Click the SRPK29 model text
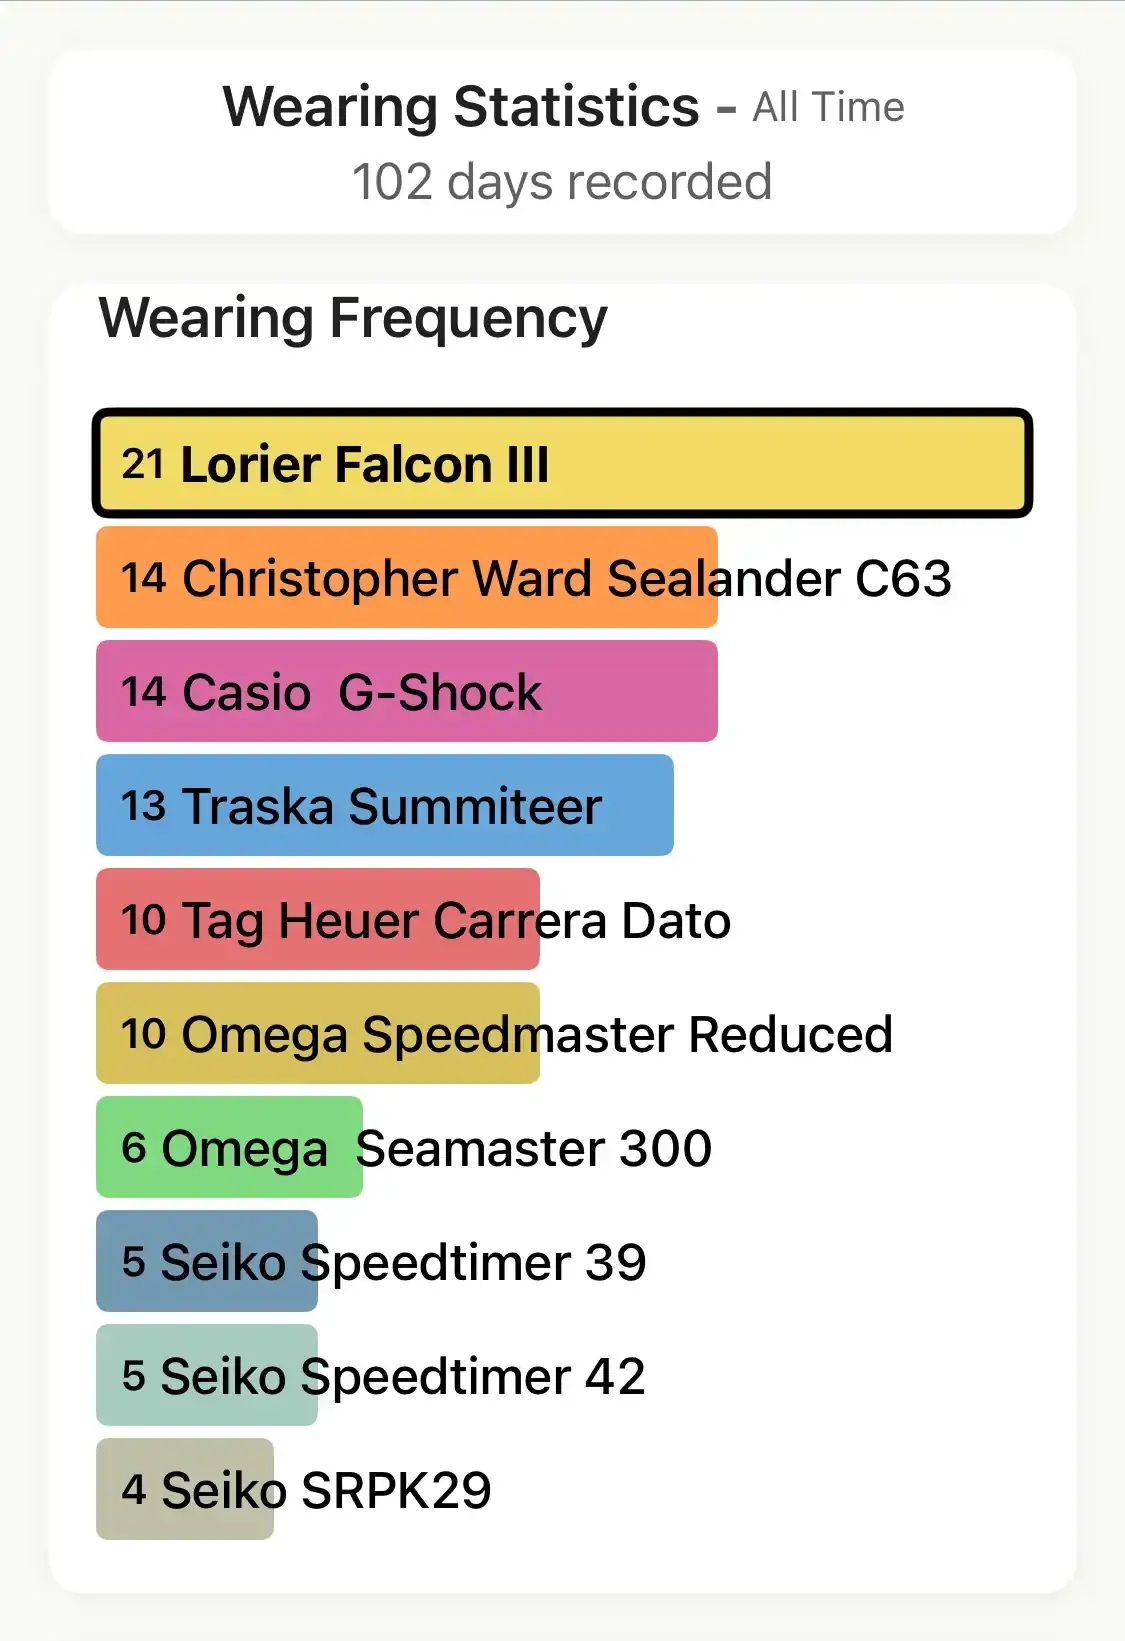This screenshot has width=1125, height=1641. coord(396,1490)
